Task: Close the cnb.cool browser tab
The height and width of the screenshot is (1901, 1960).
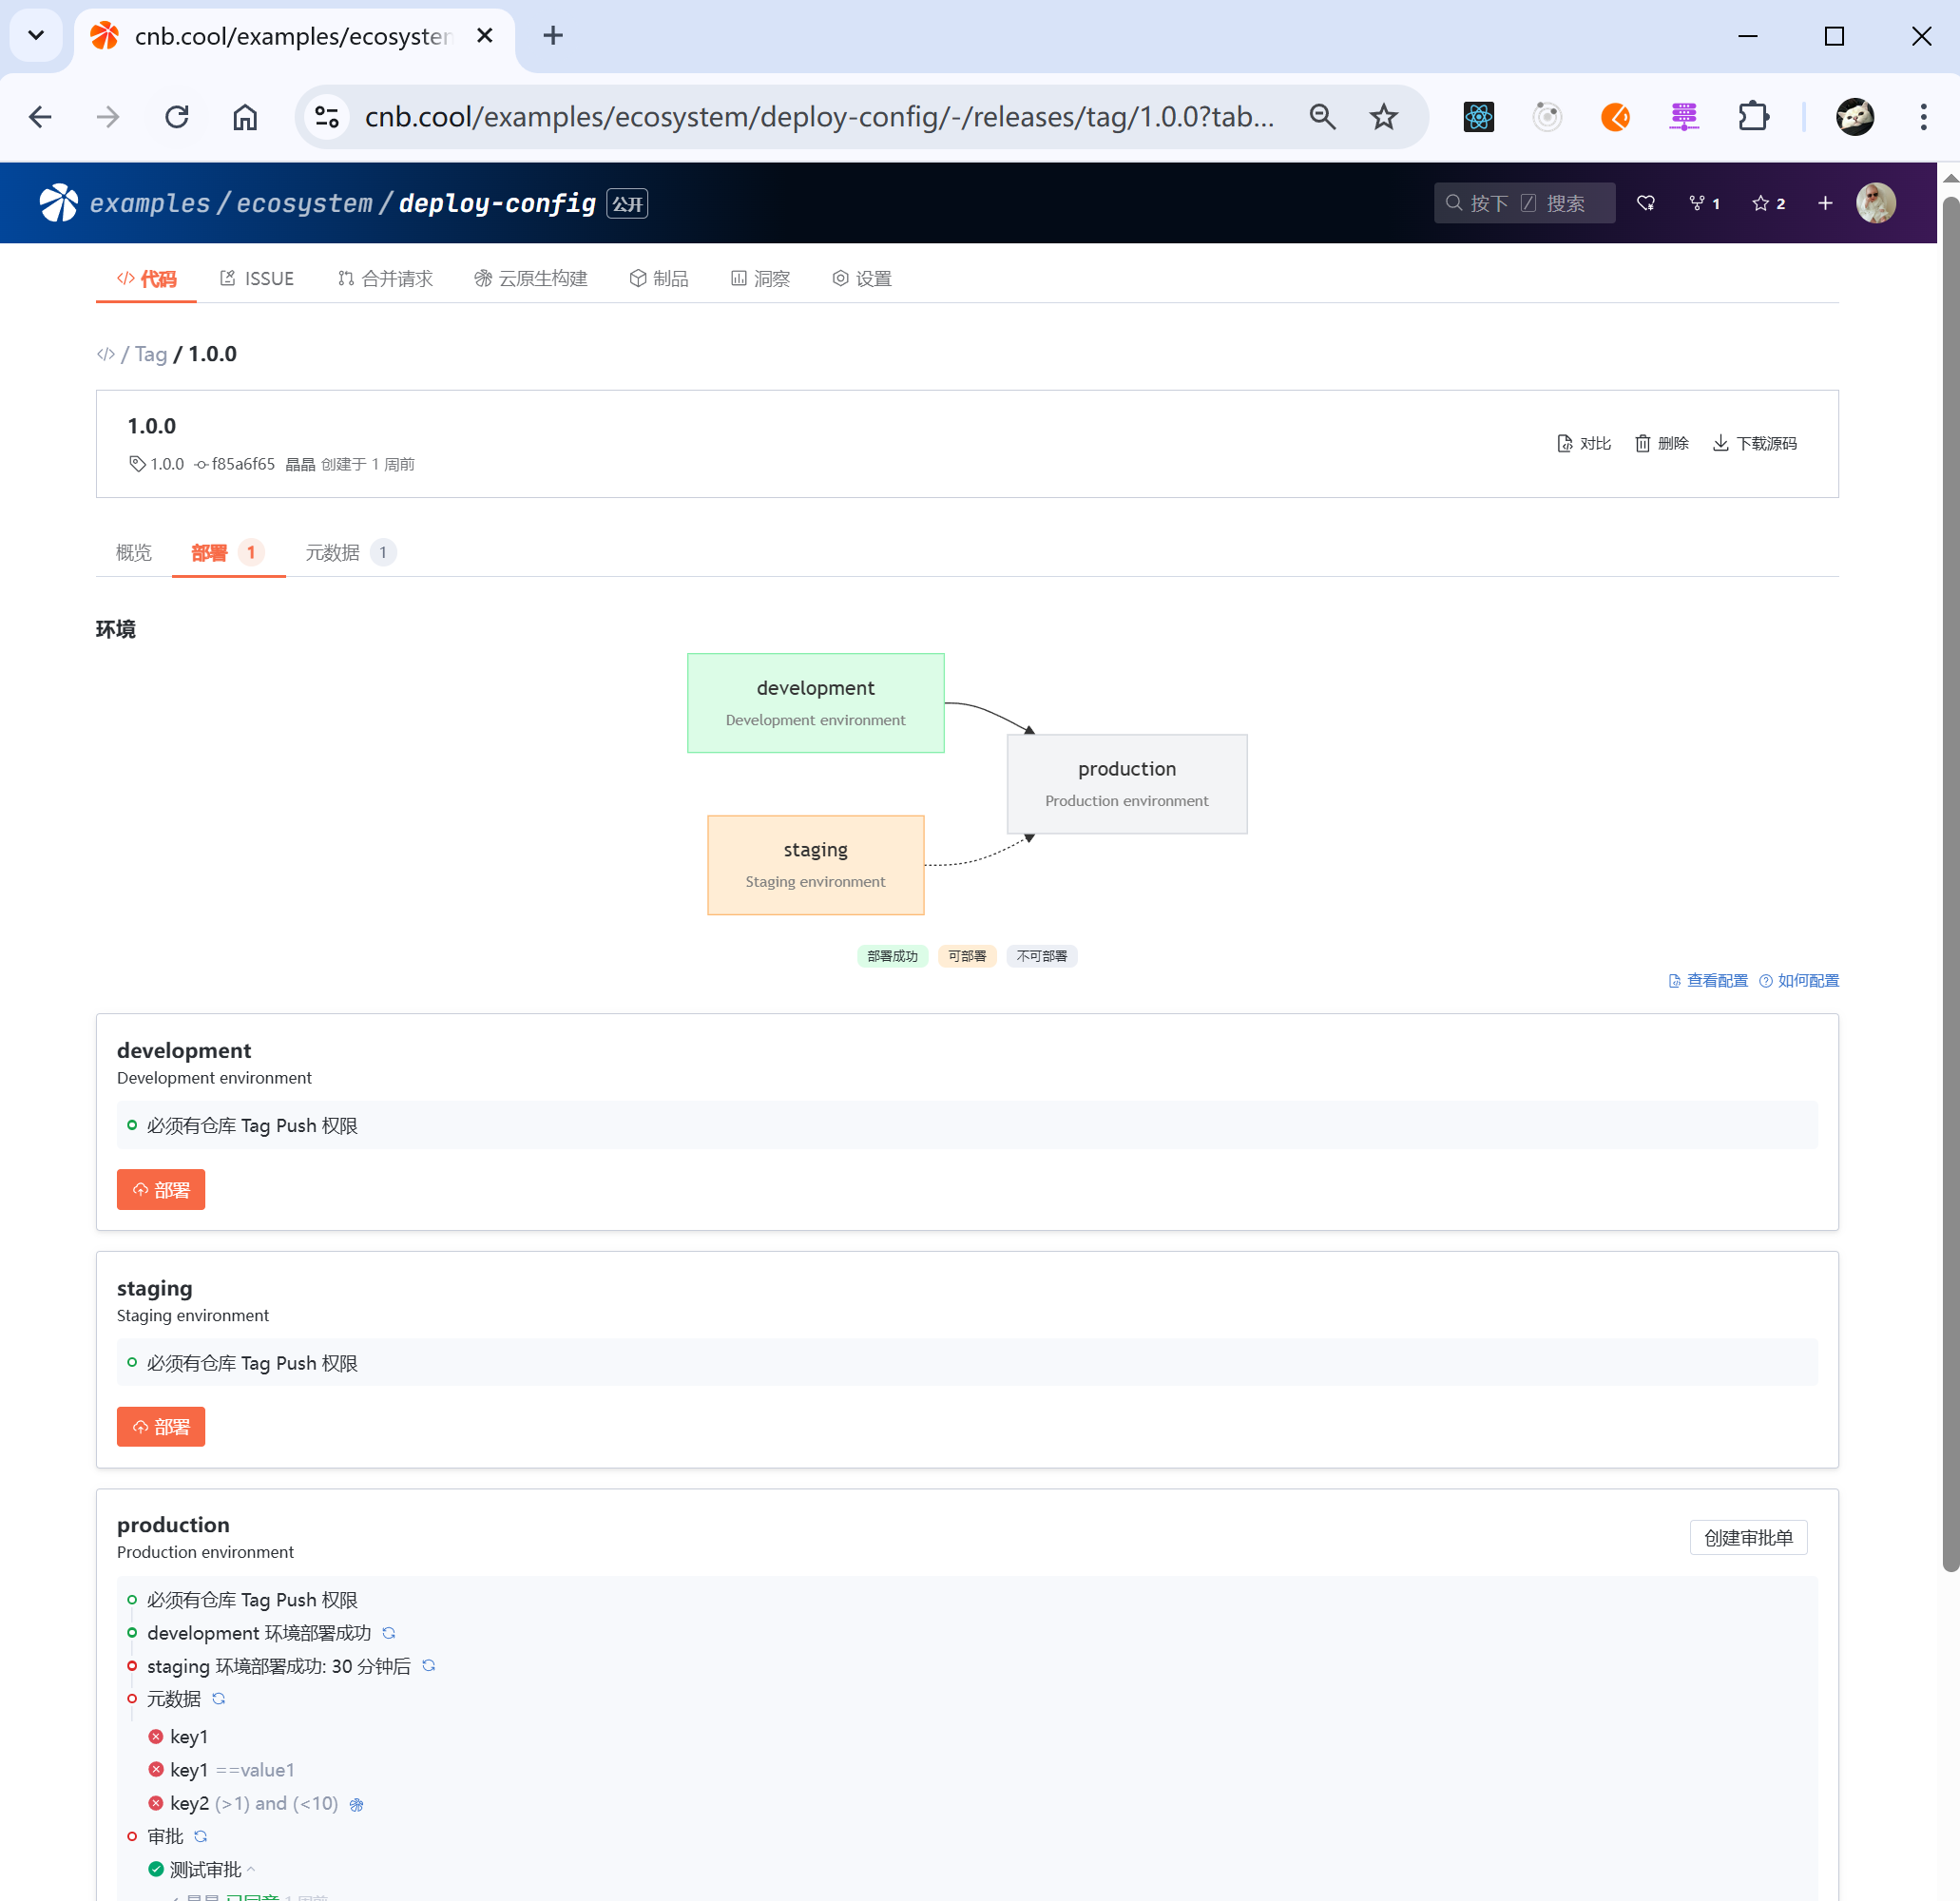Action: 485,36
